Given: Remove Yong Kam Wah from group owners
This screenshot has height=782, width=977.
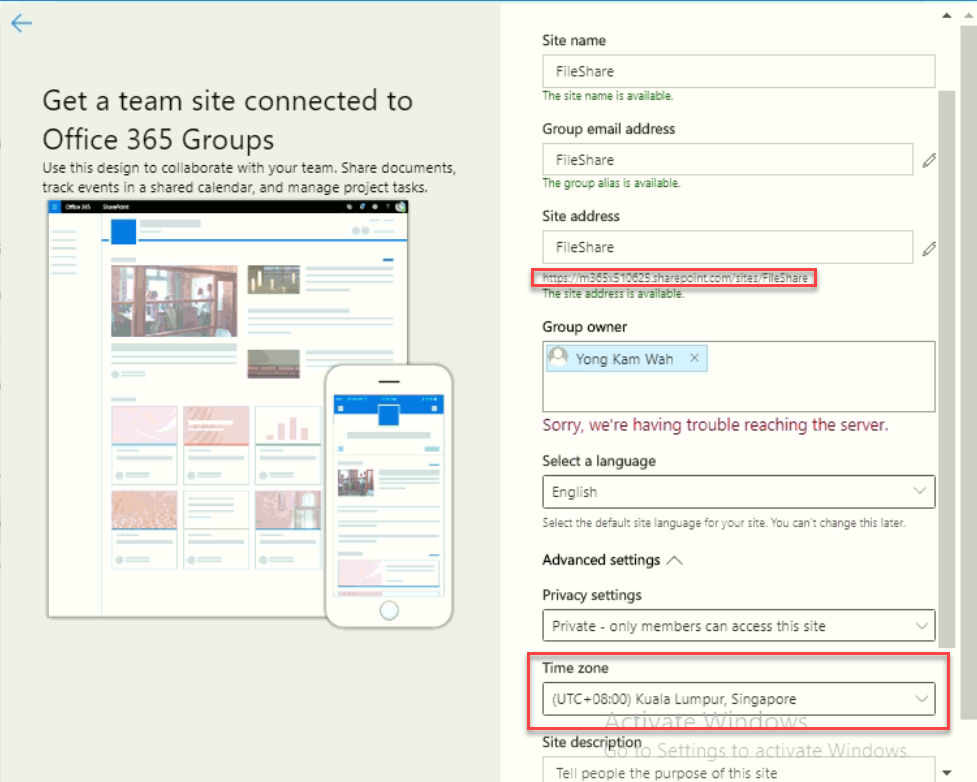Looking at the screenshot, I should click(x=695, y=357).
